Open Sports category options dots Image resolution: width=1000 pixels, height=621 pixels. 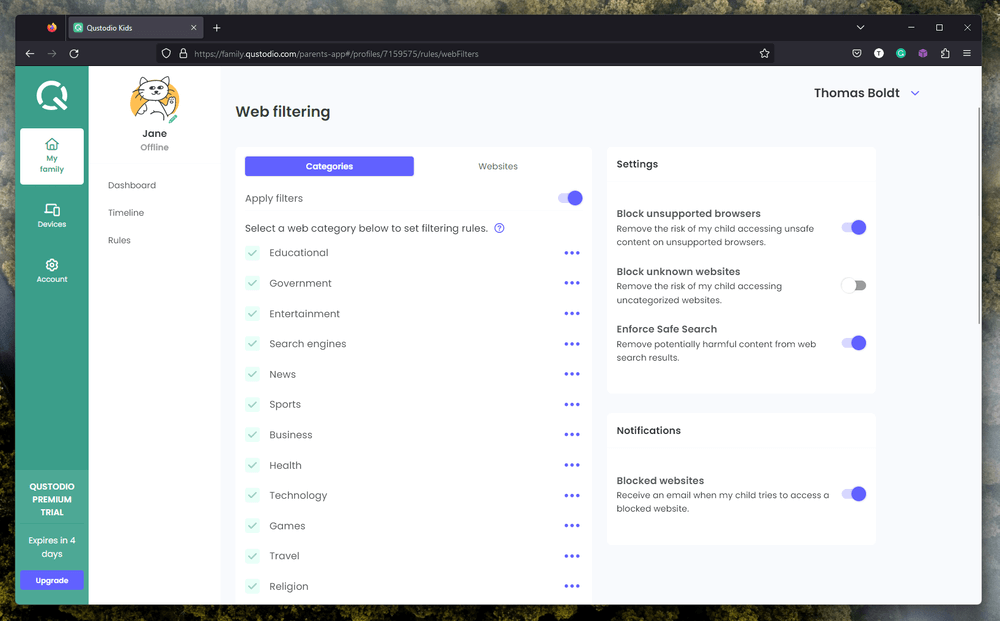click(x=572, y=405)
